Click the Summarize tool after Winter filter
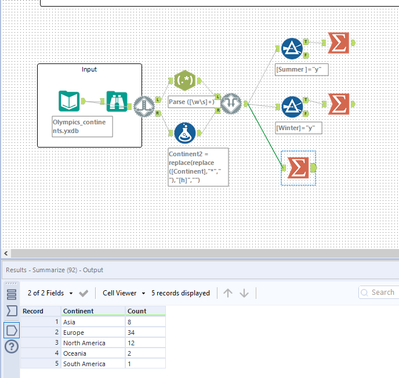Image resolution: width=399 pixels, height=378 pixels. (338, 104)
